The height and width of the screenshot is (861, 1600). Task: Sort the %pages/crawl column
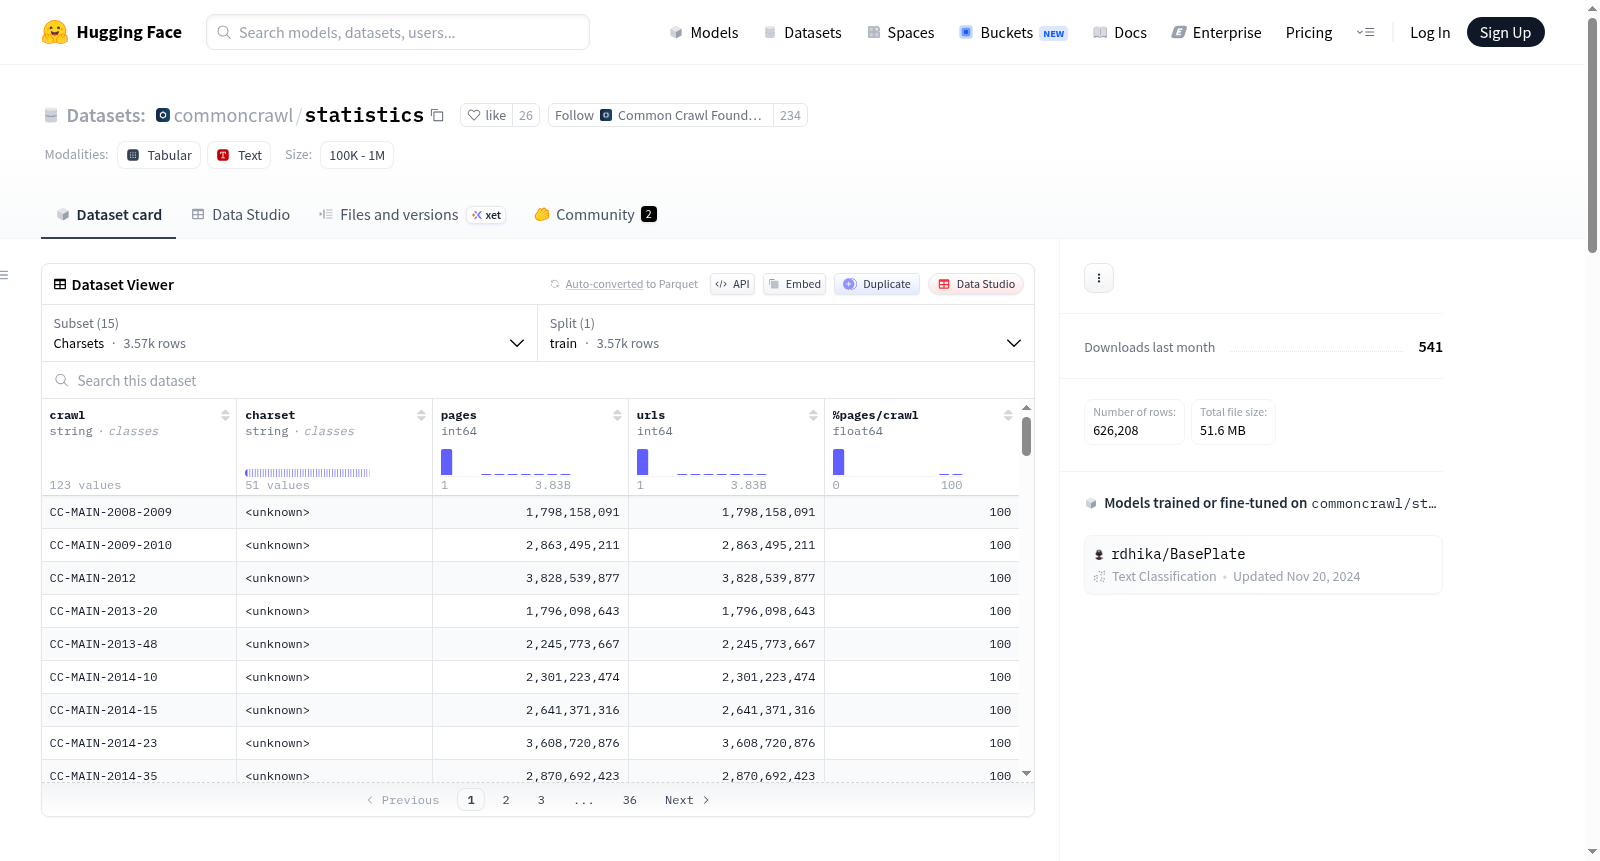[x=1008, y=415]
